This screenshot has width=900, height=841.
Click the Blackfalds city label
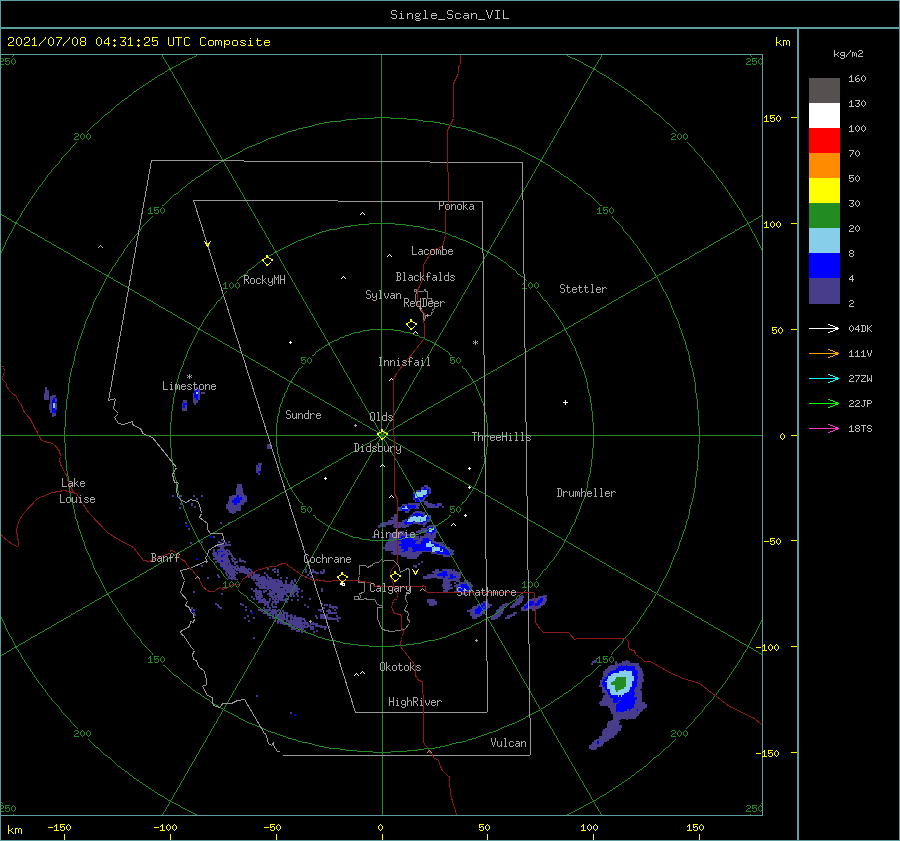click(x=425, y=277)
